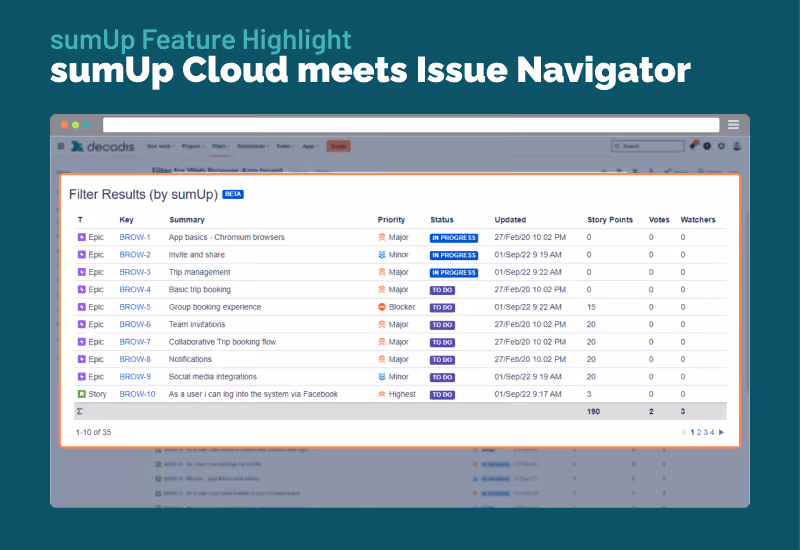This screenshot has height=550, width=800.
Task: Sort by the Key column header
Action: (x=127, y=220)
